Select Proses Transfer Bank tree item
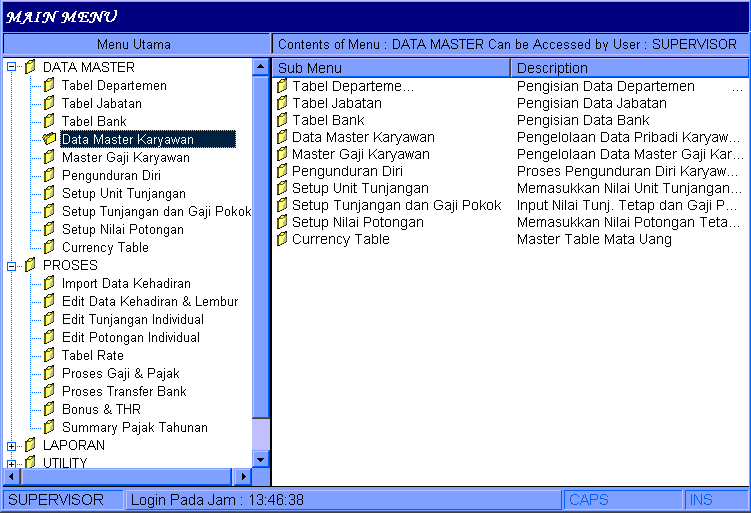 (124, 391)
